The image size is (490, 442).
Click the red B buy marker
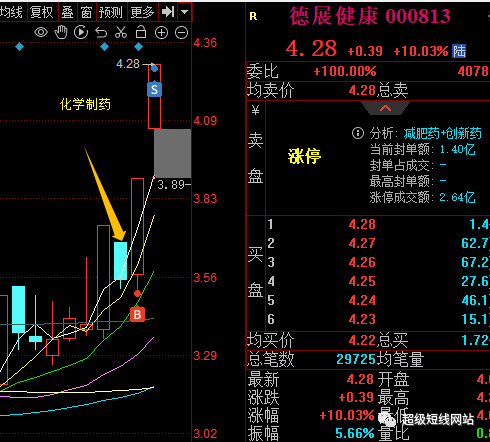point(137,314)
